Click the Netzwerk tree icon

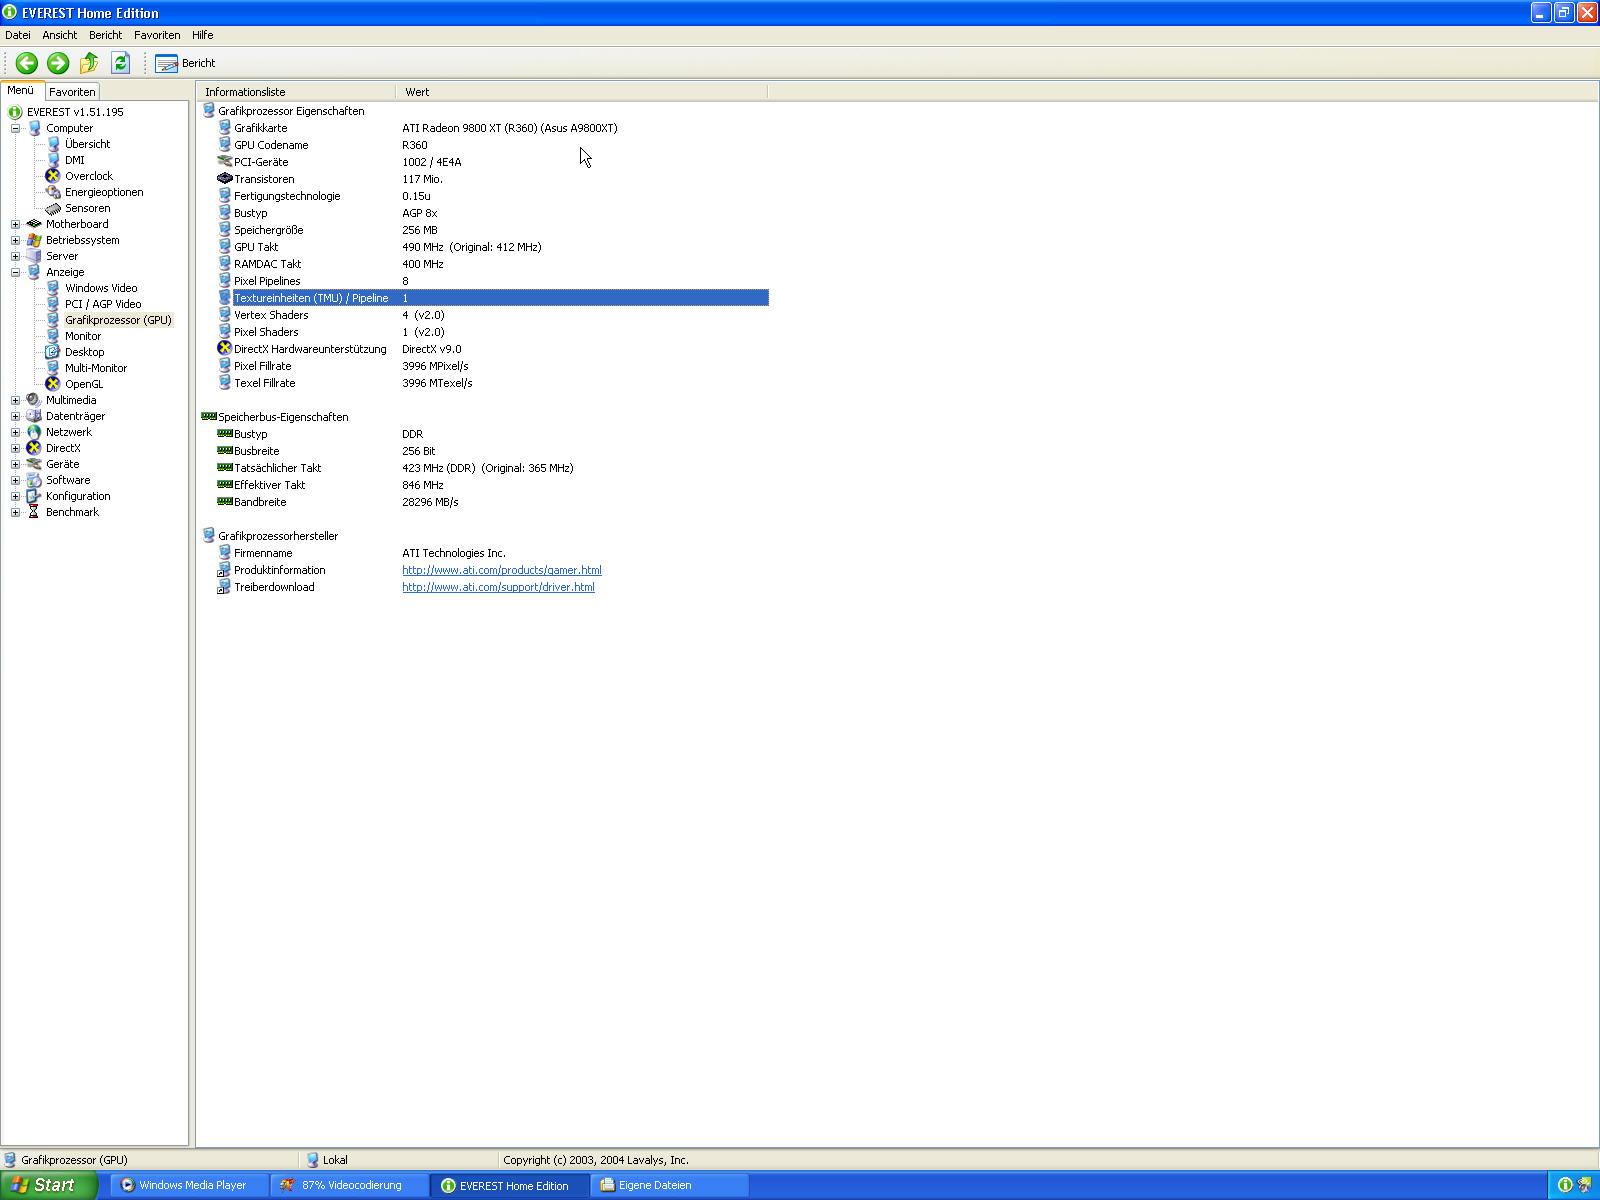tap(34, 432)
